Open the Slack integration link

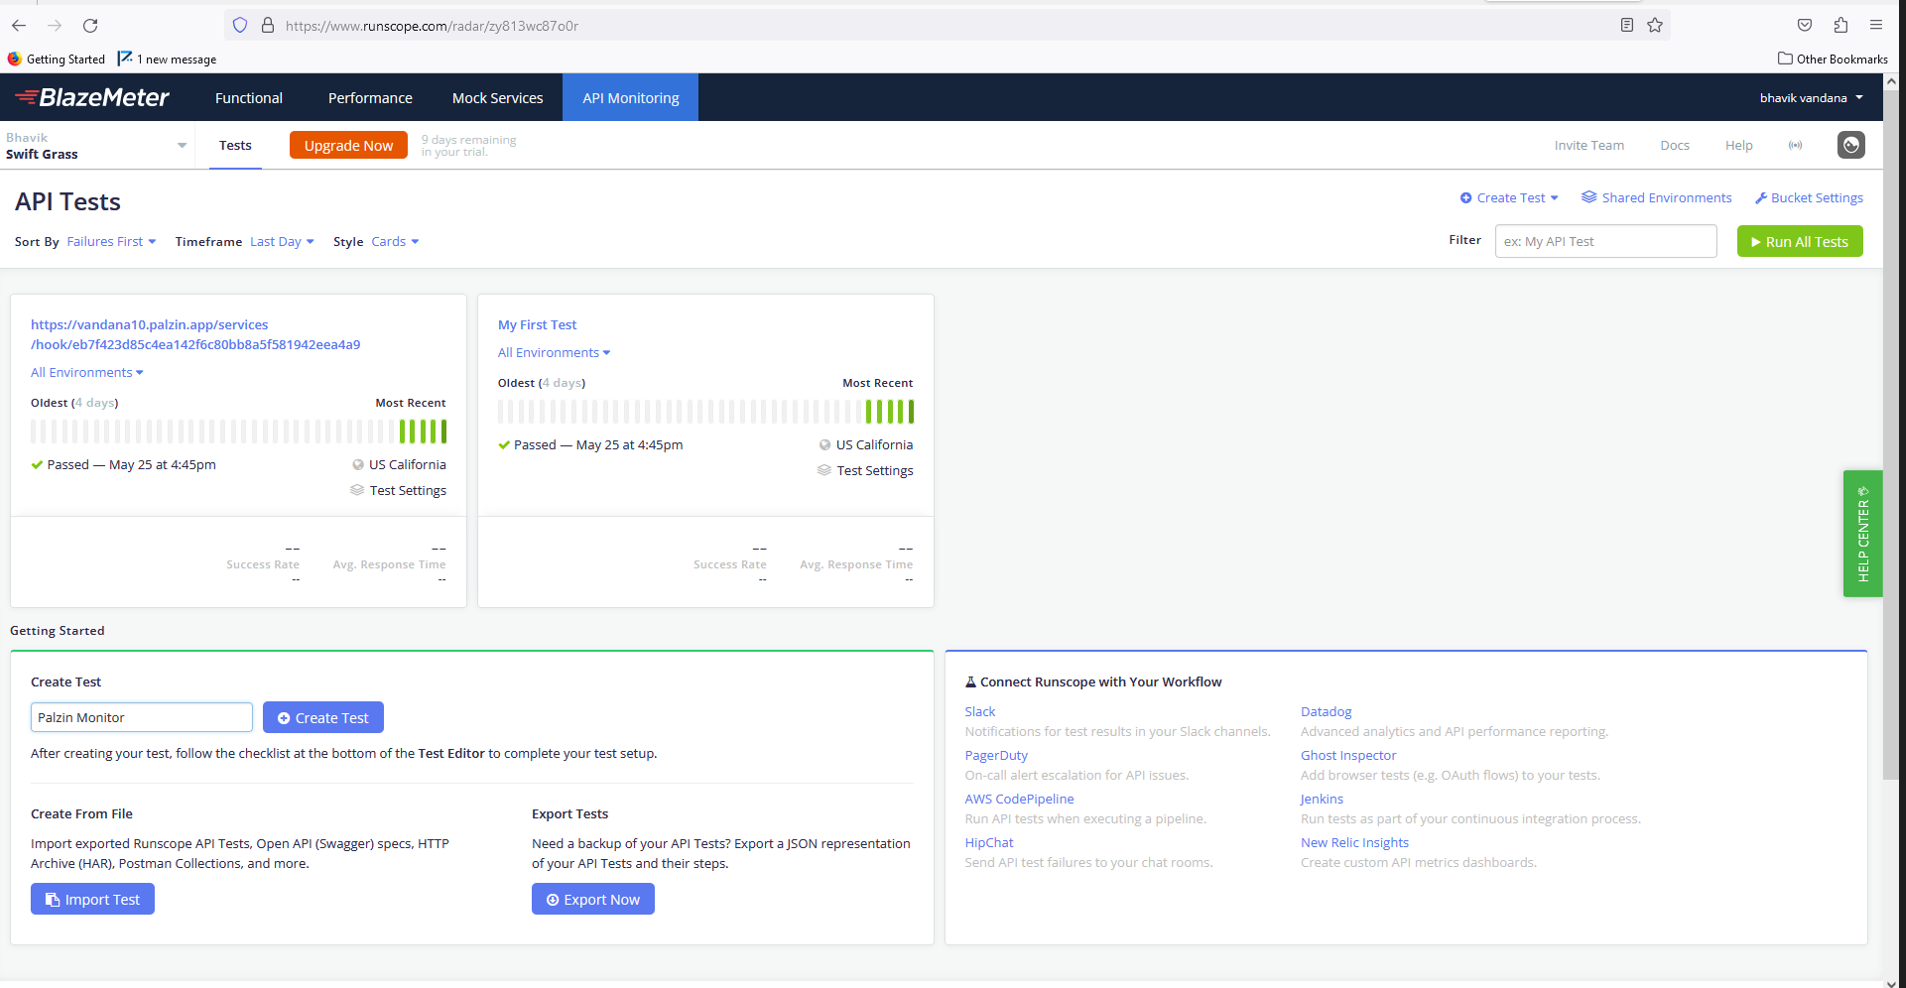tap(980, 711)
